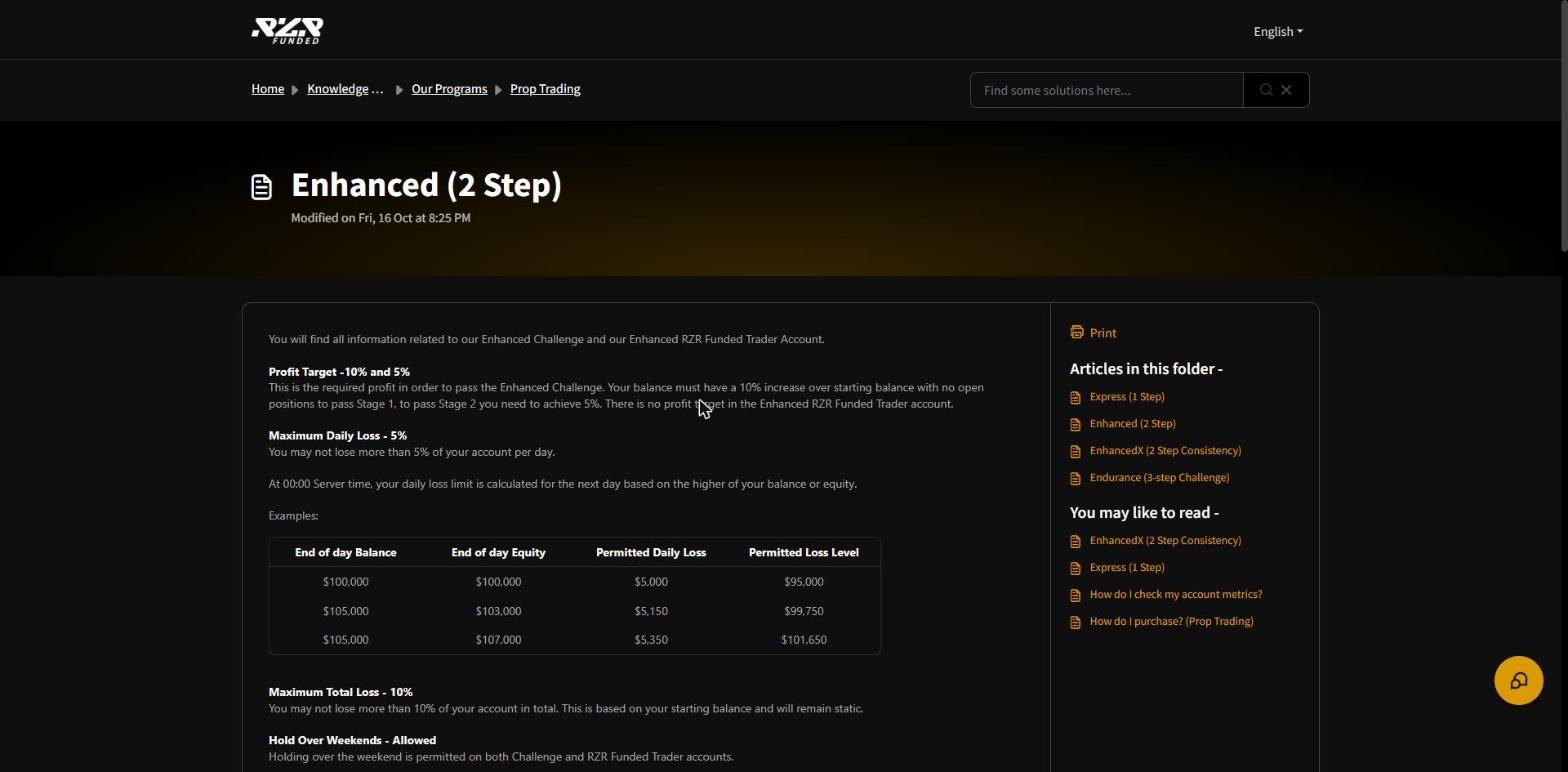The width and height of the screenshot is (1568, 772).
Task: Click the End of day Balance column header
Action: [x=346, y=553]
